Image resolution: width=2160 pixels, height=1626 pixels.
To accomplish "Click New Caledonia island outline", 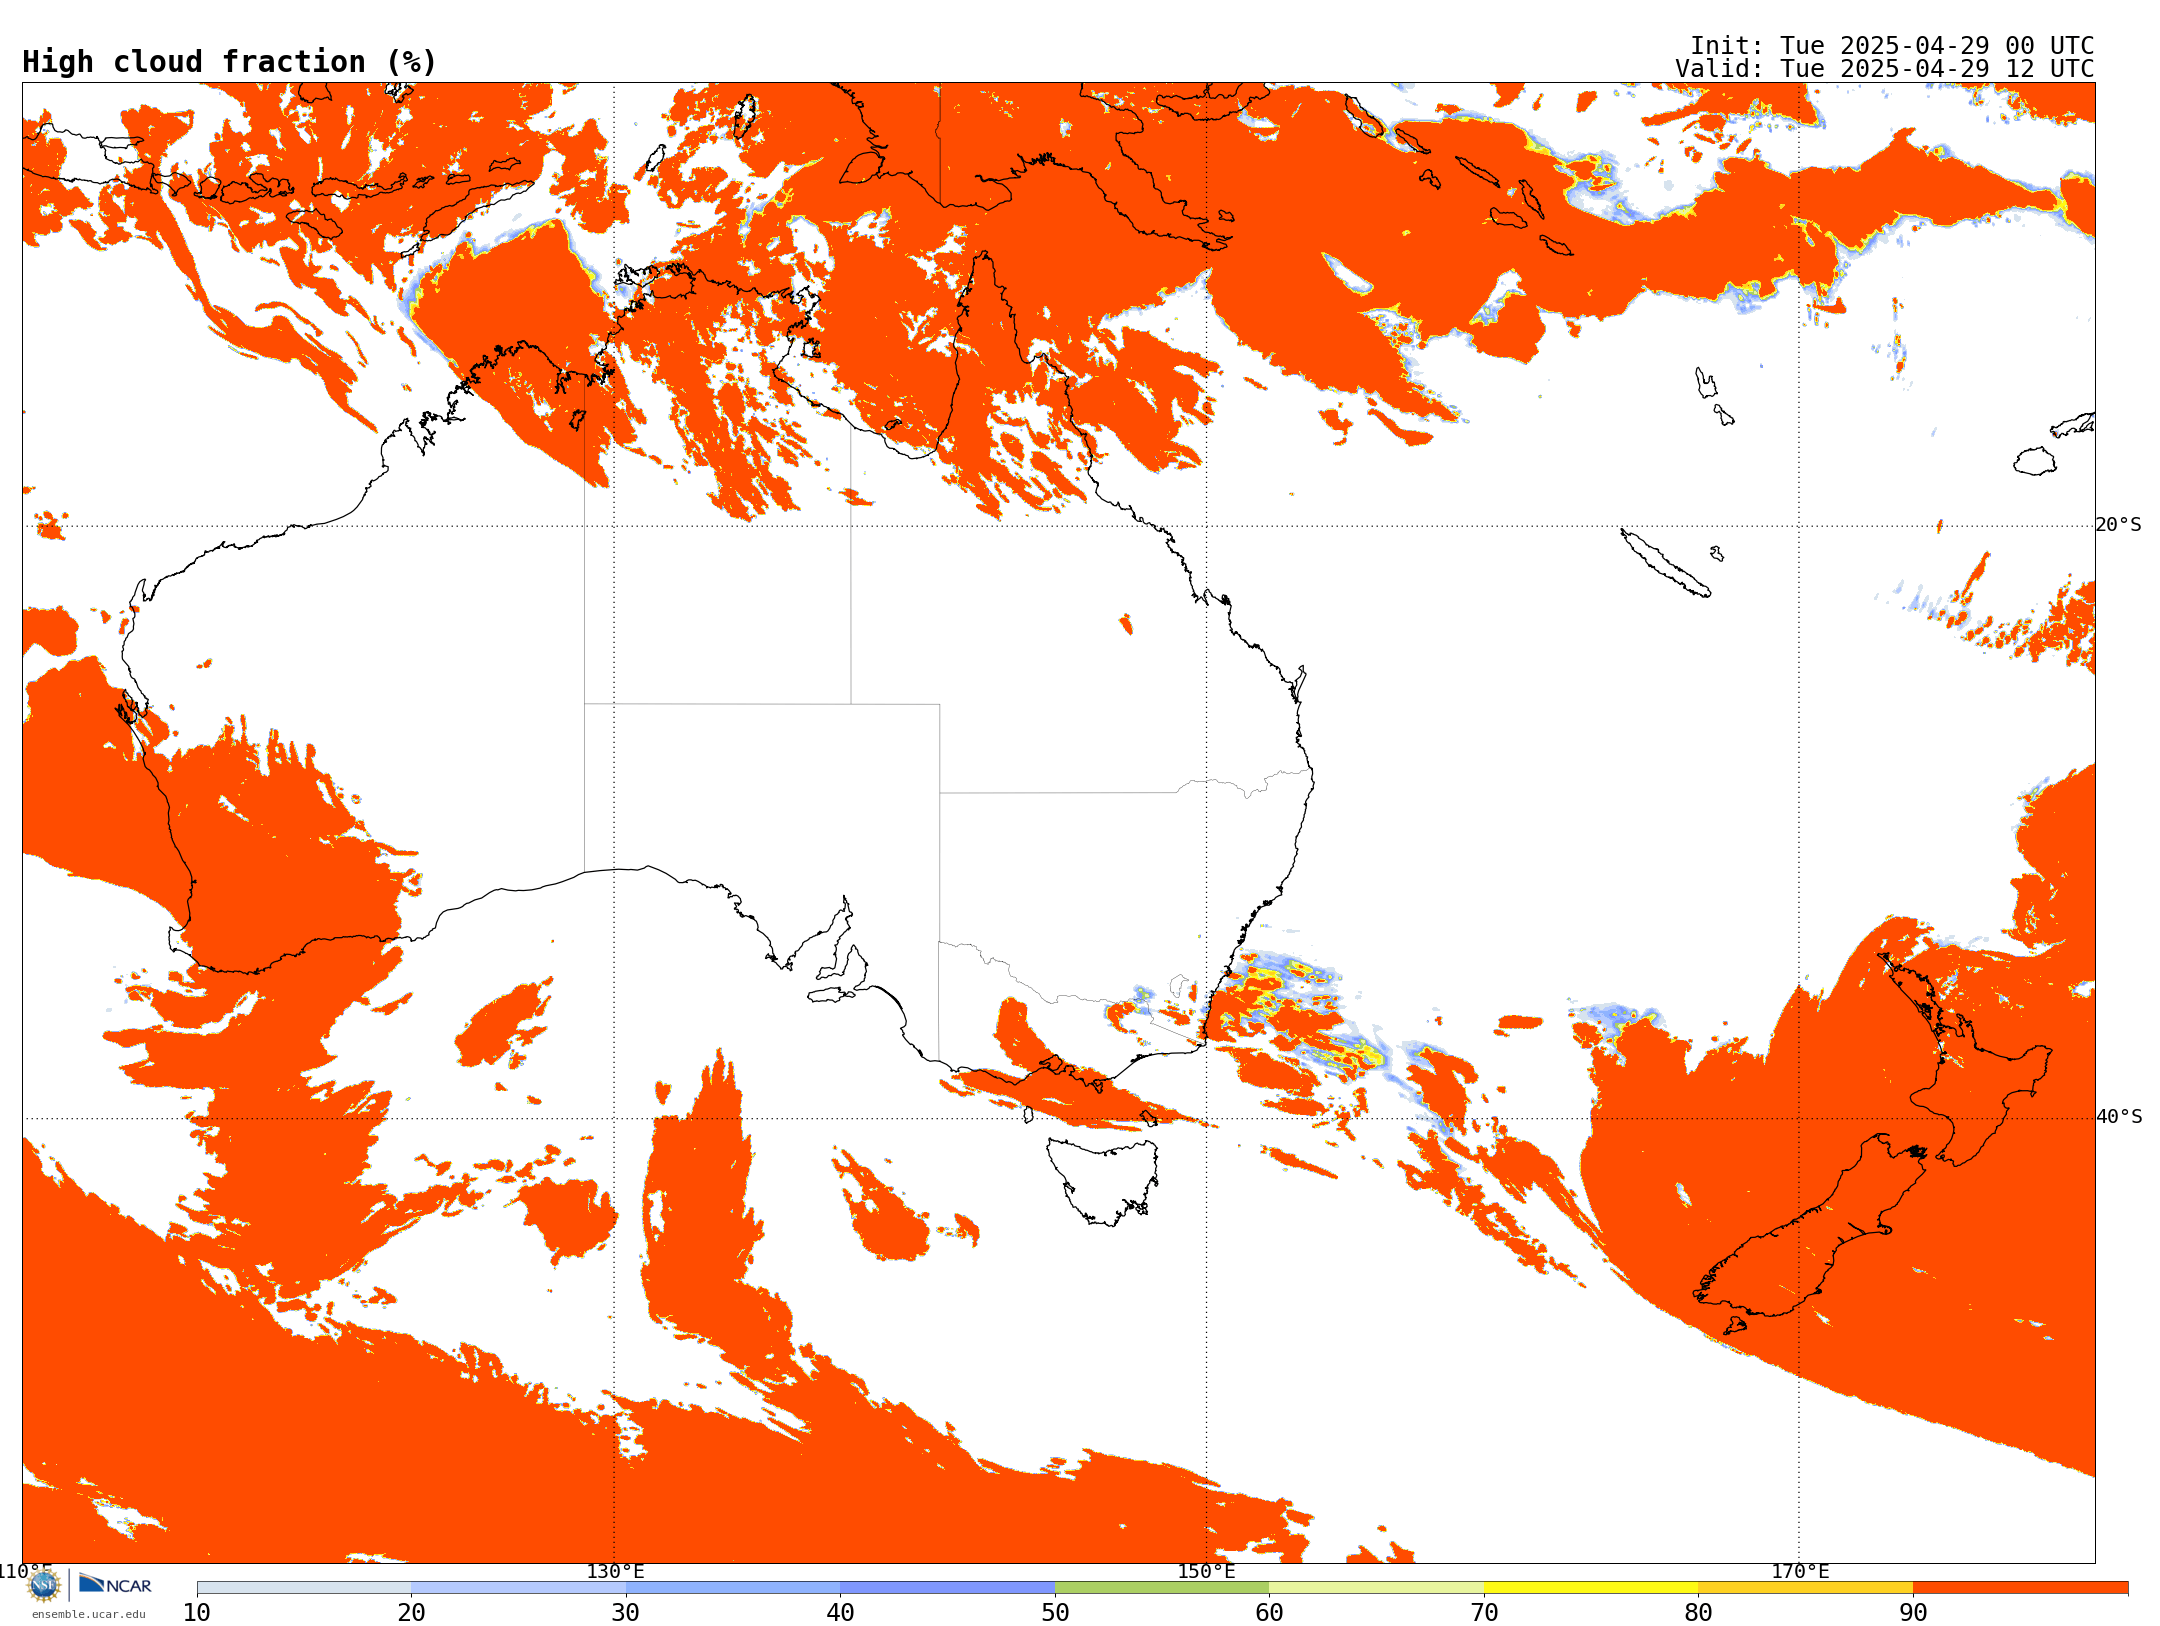I will [x=1664, y=563].
